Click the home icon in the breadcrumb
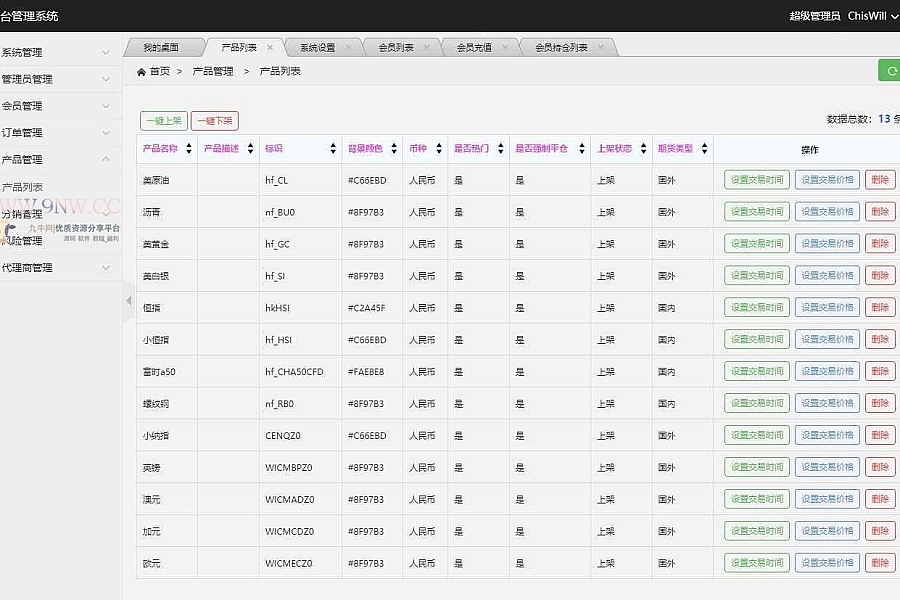 click(141, 72)
